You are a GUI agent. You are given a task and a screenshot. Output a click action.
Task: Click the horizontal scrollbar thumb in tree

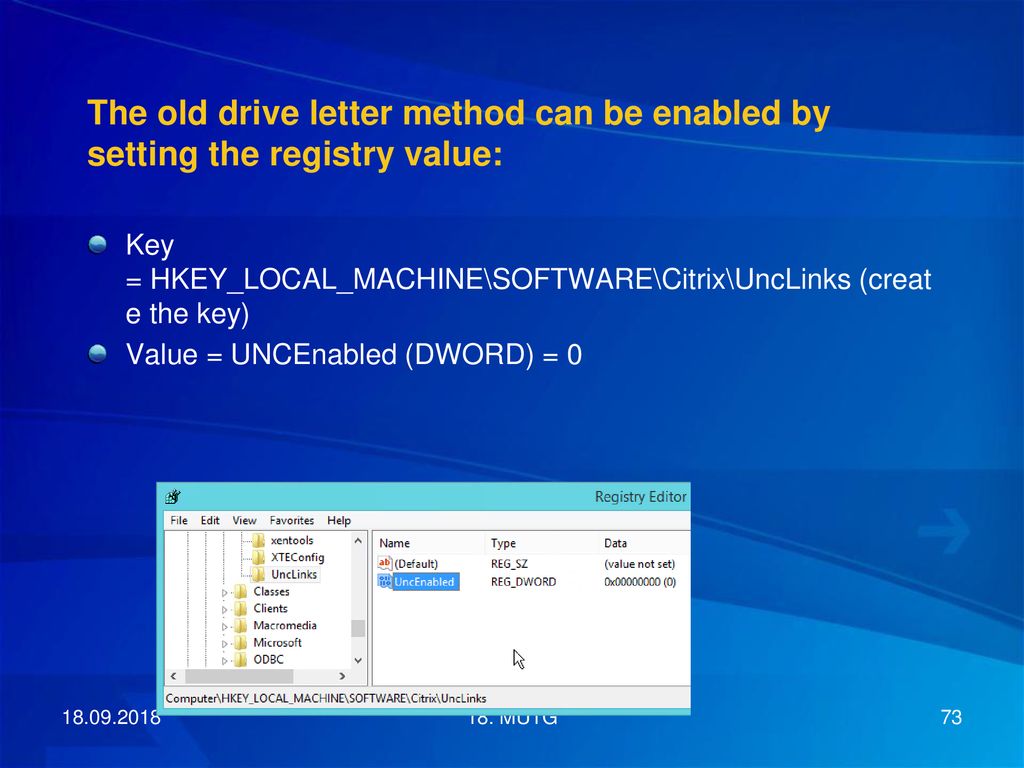pos(239,676)
